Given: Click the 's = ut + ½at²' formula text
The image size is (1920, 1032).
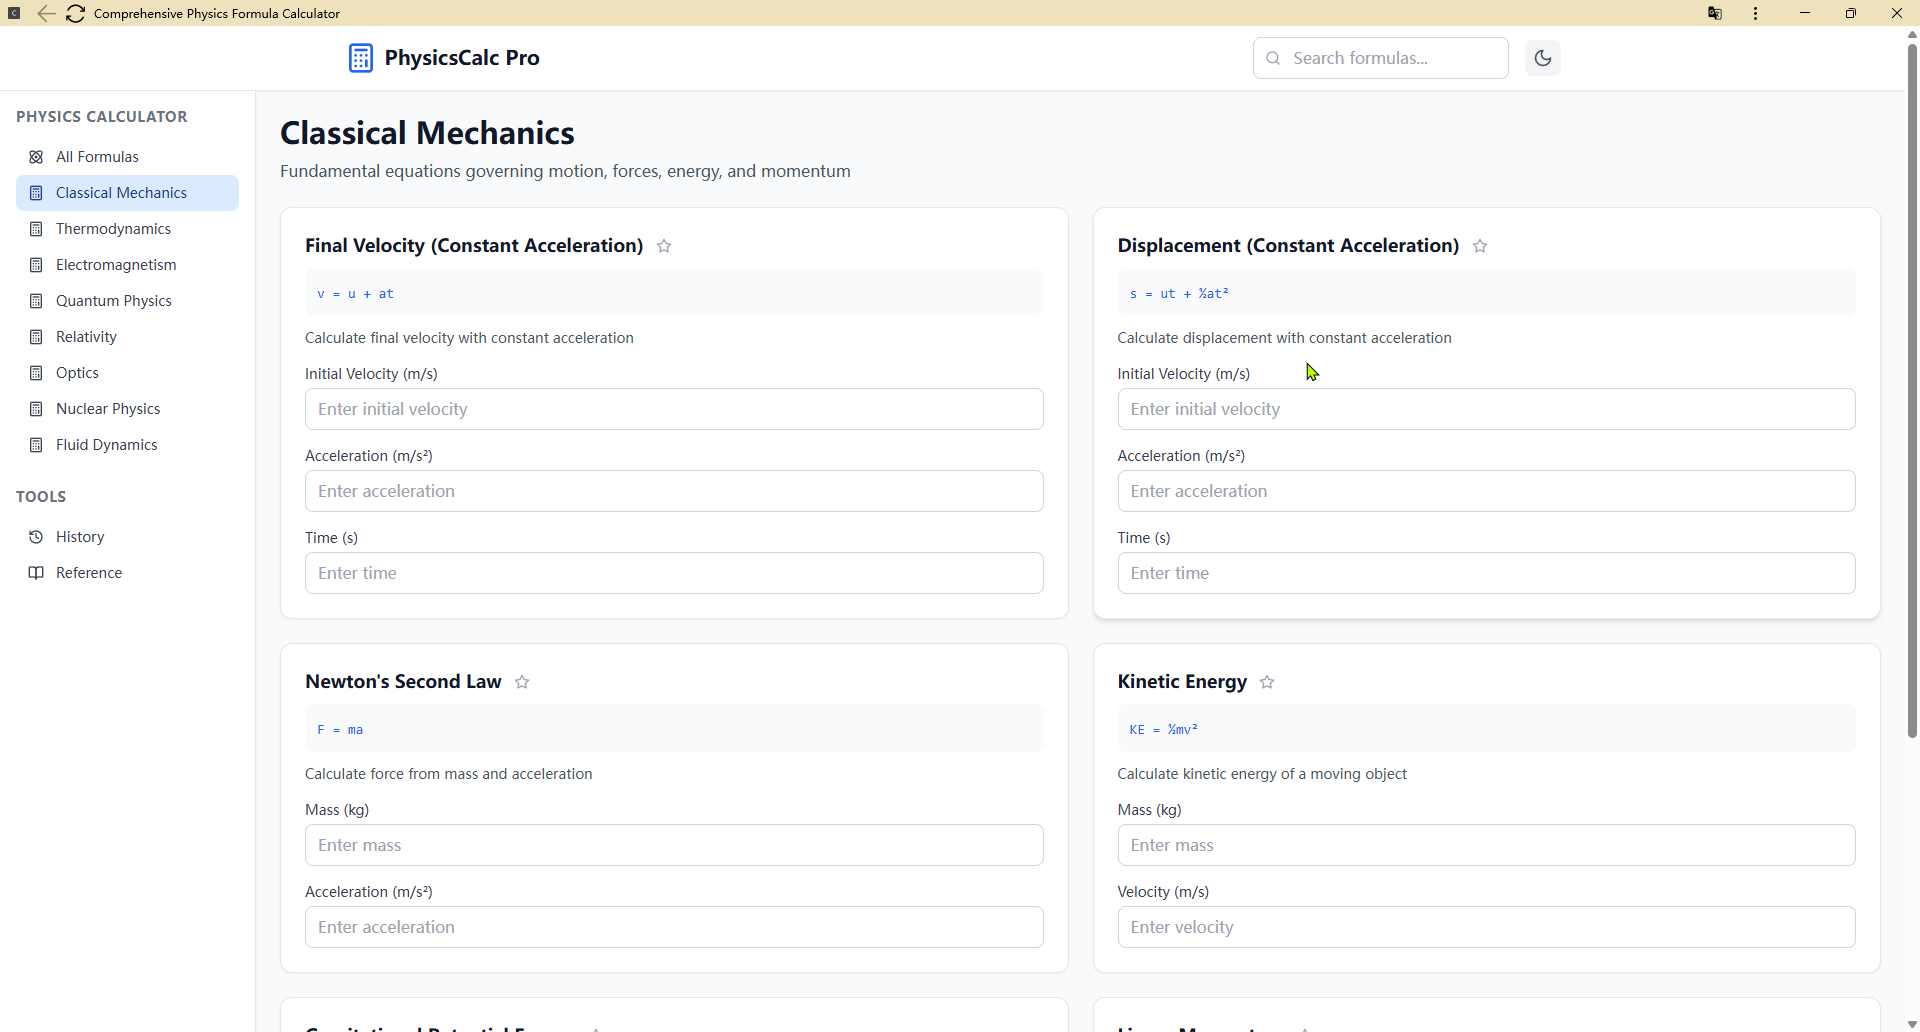Looking at the screenshot, I should tap(1178, 294).
